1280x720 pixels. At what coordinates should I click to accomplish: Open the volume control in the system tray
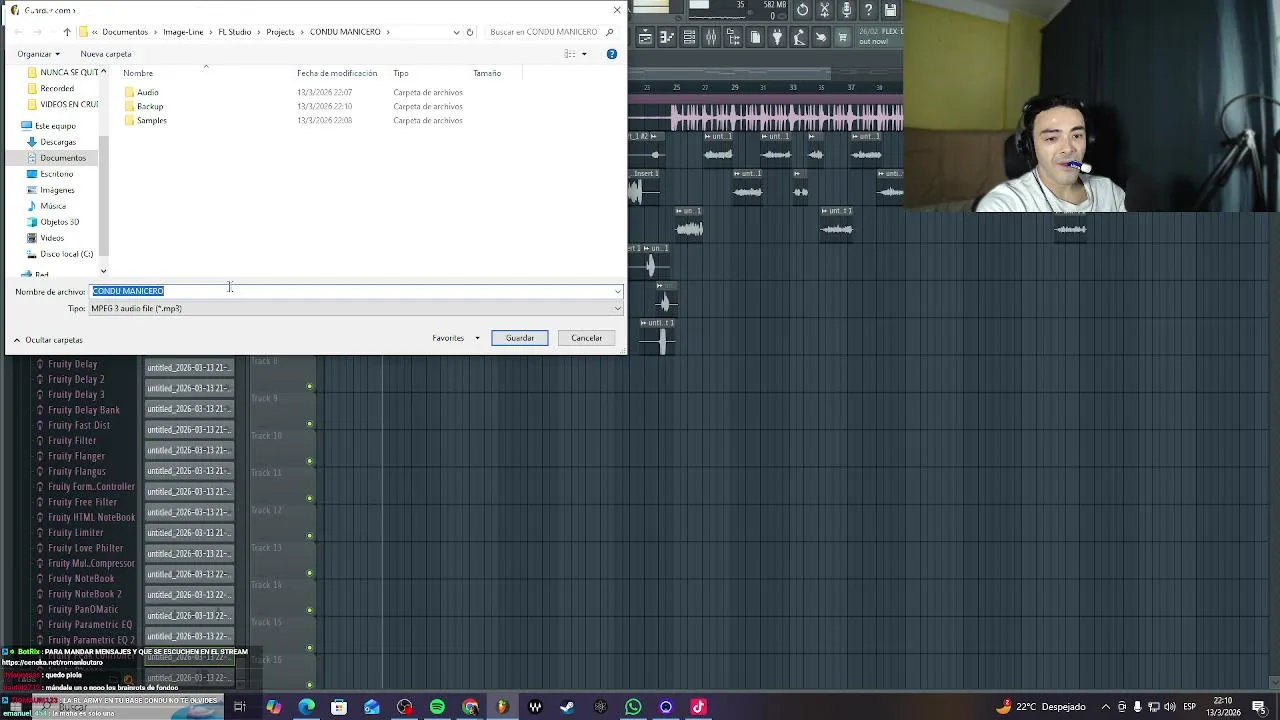(1170, 707)
